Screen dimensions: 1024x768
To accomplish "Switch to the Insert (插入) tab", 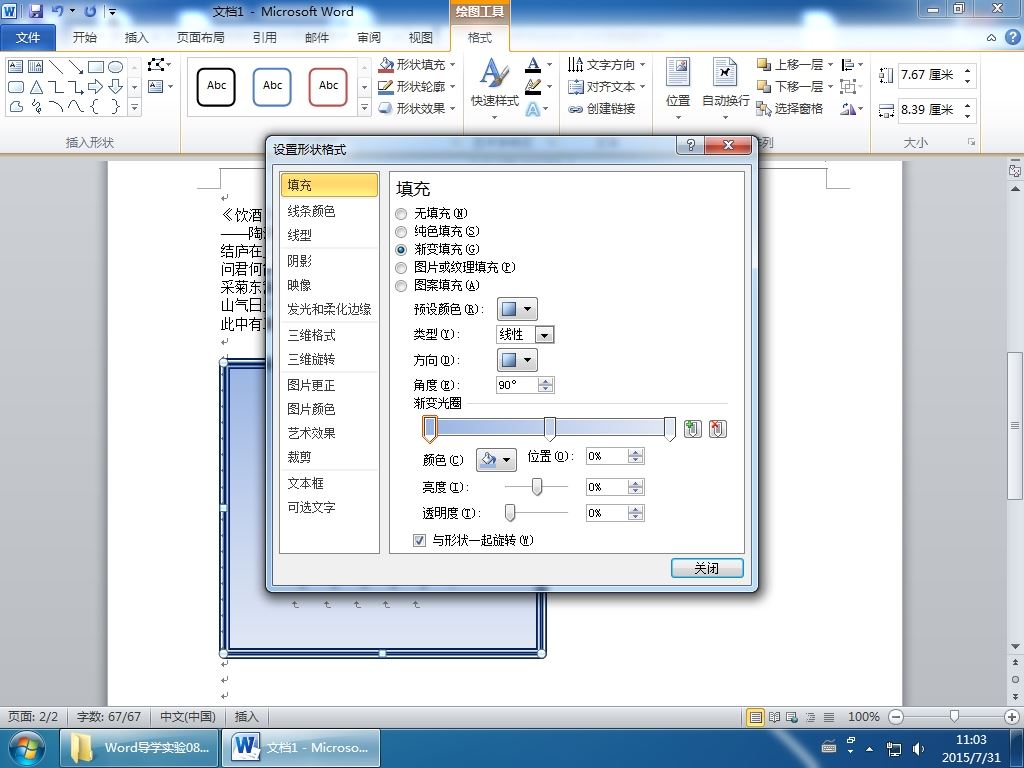I will (x=136, y=37).
